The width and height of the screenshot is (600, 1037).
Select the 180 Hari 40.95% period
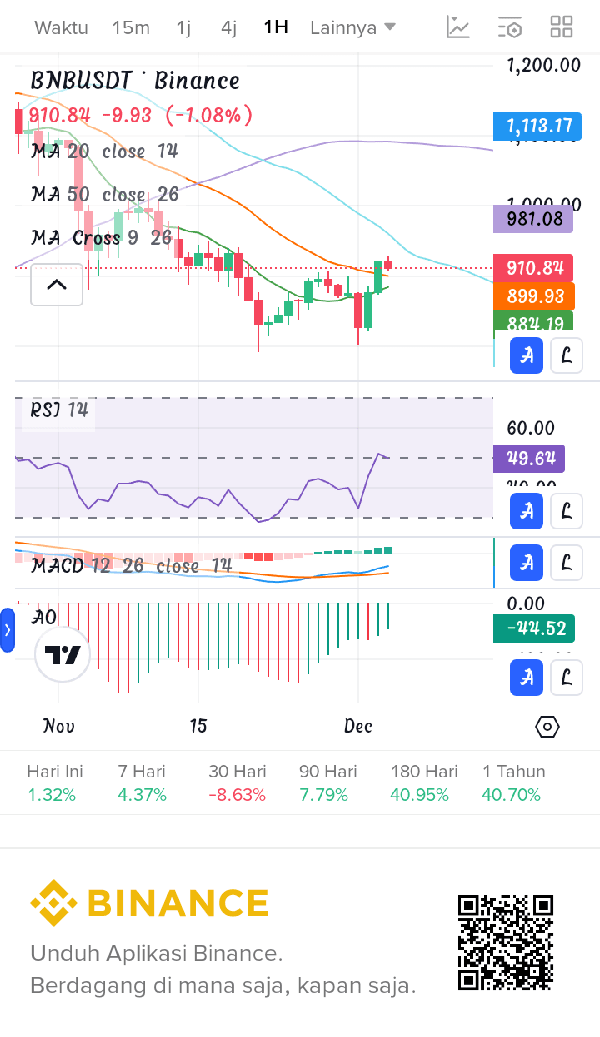pos(424,783)
